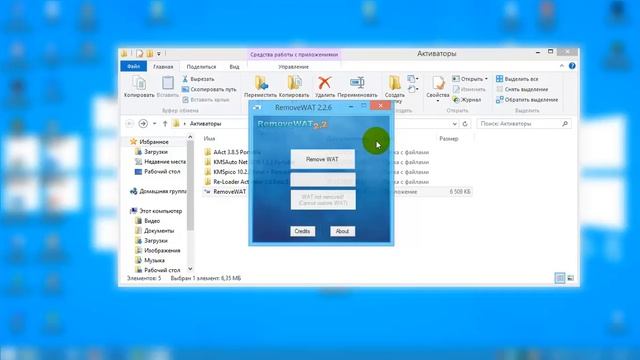
Task: Select the RemoveWAT application file
Action: [225, 191]
